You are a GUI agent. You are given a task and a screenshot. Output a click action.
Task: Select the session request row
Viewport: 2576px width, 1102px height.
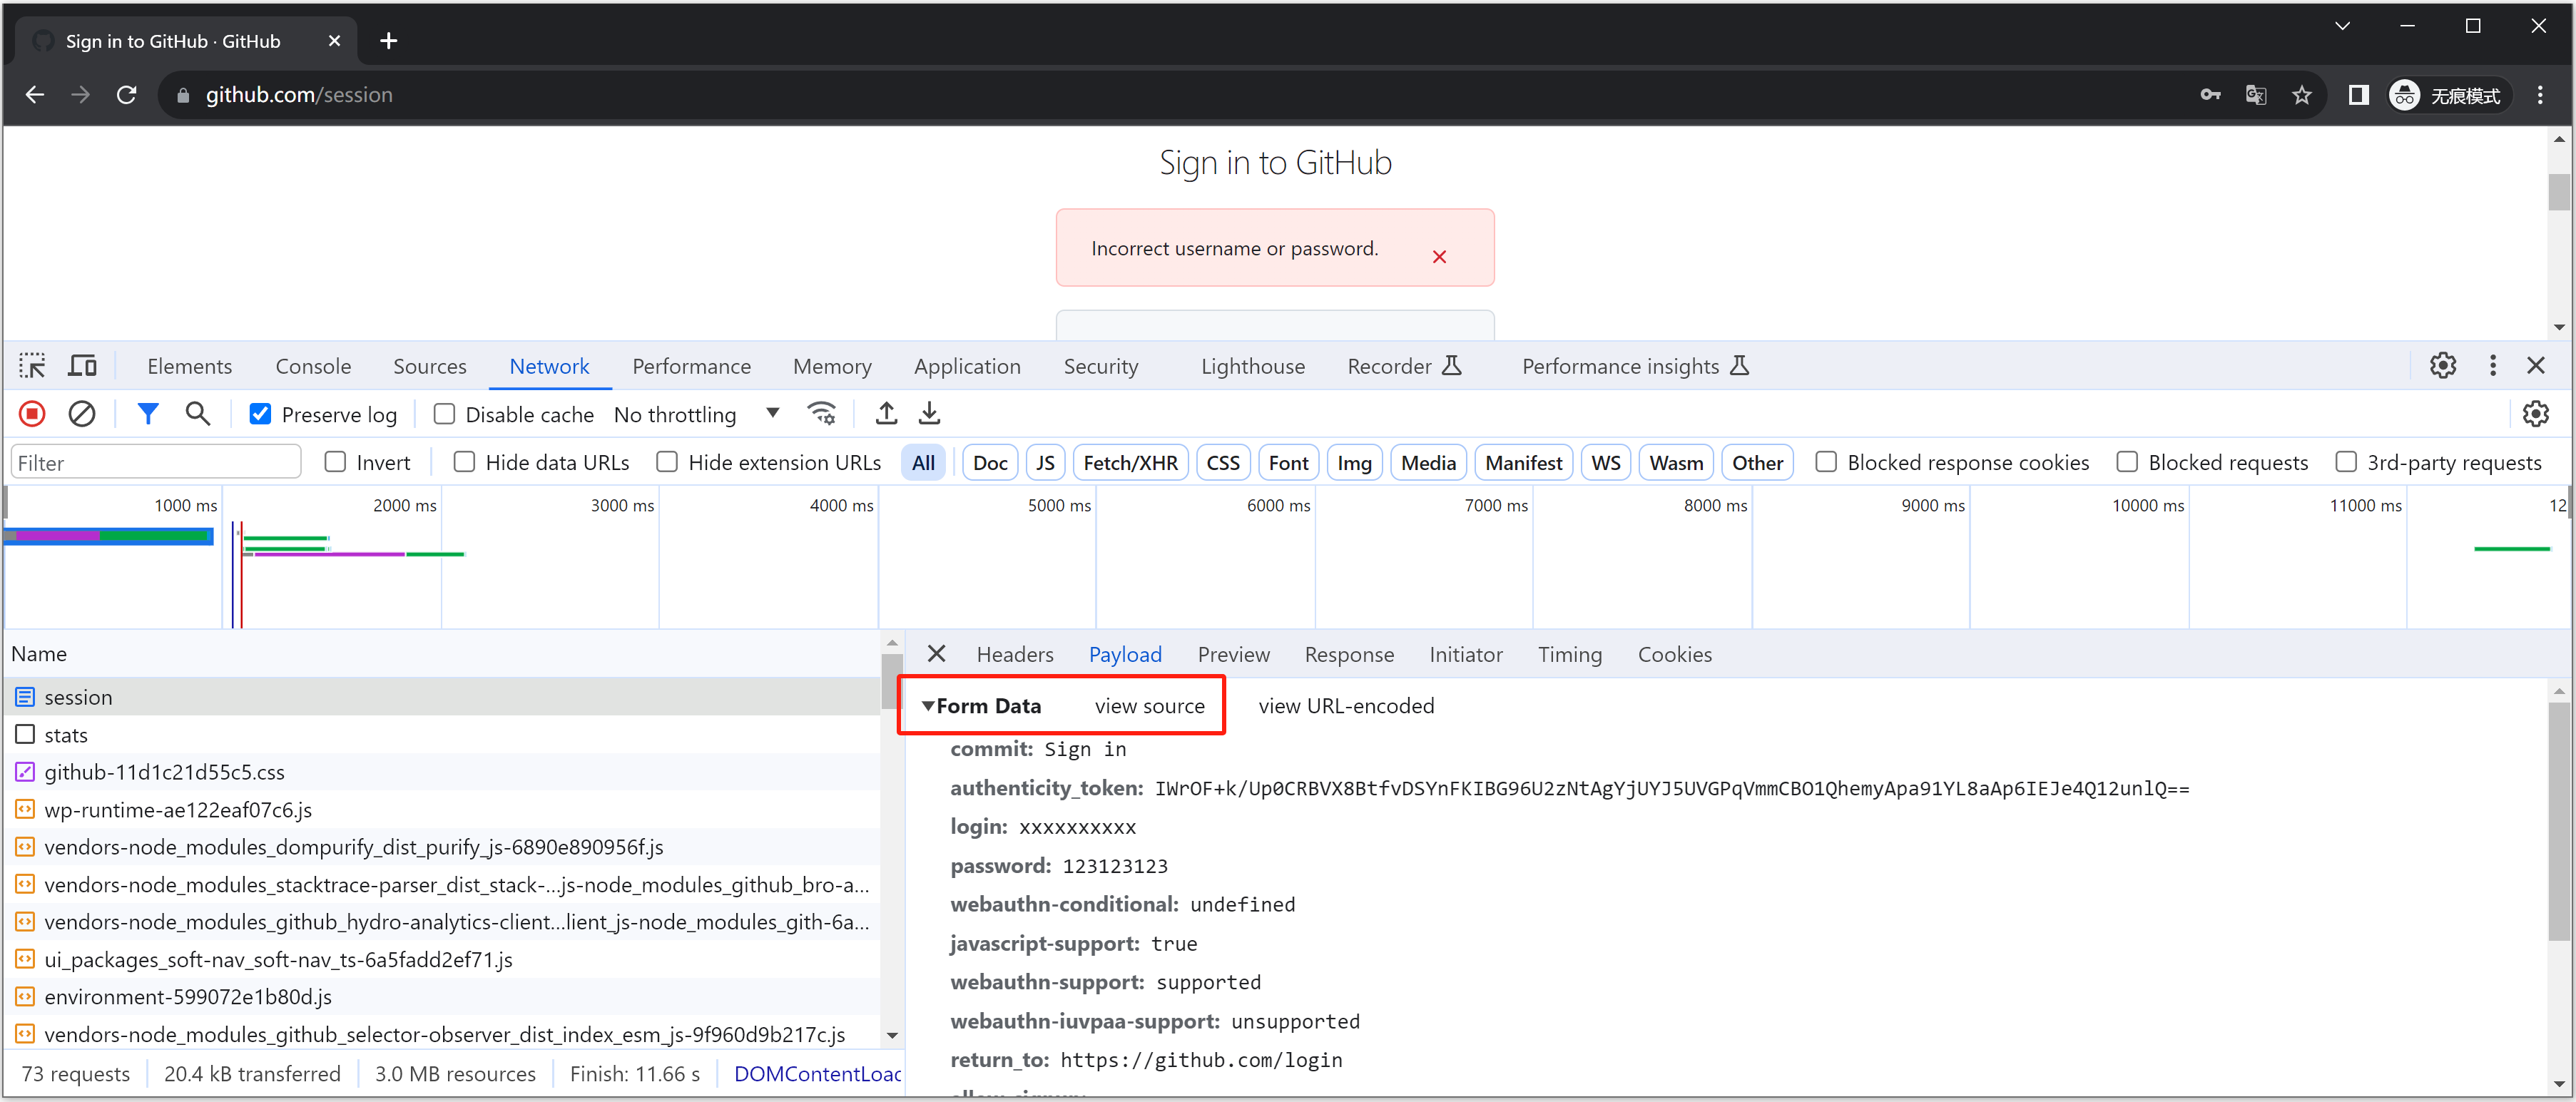pyautogui.click(x=442, y=697)
